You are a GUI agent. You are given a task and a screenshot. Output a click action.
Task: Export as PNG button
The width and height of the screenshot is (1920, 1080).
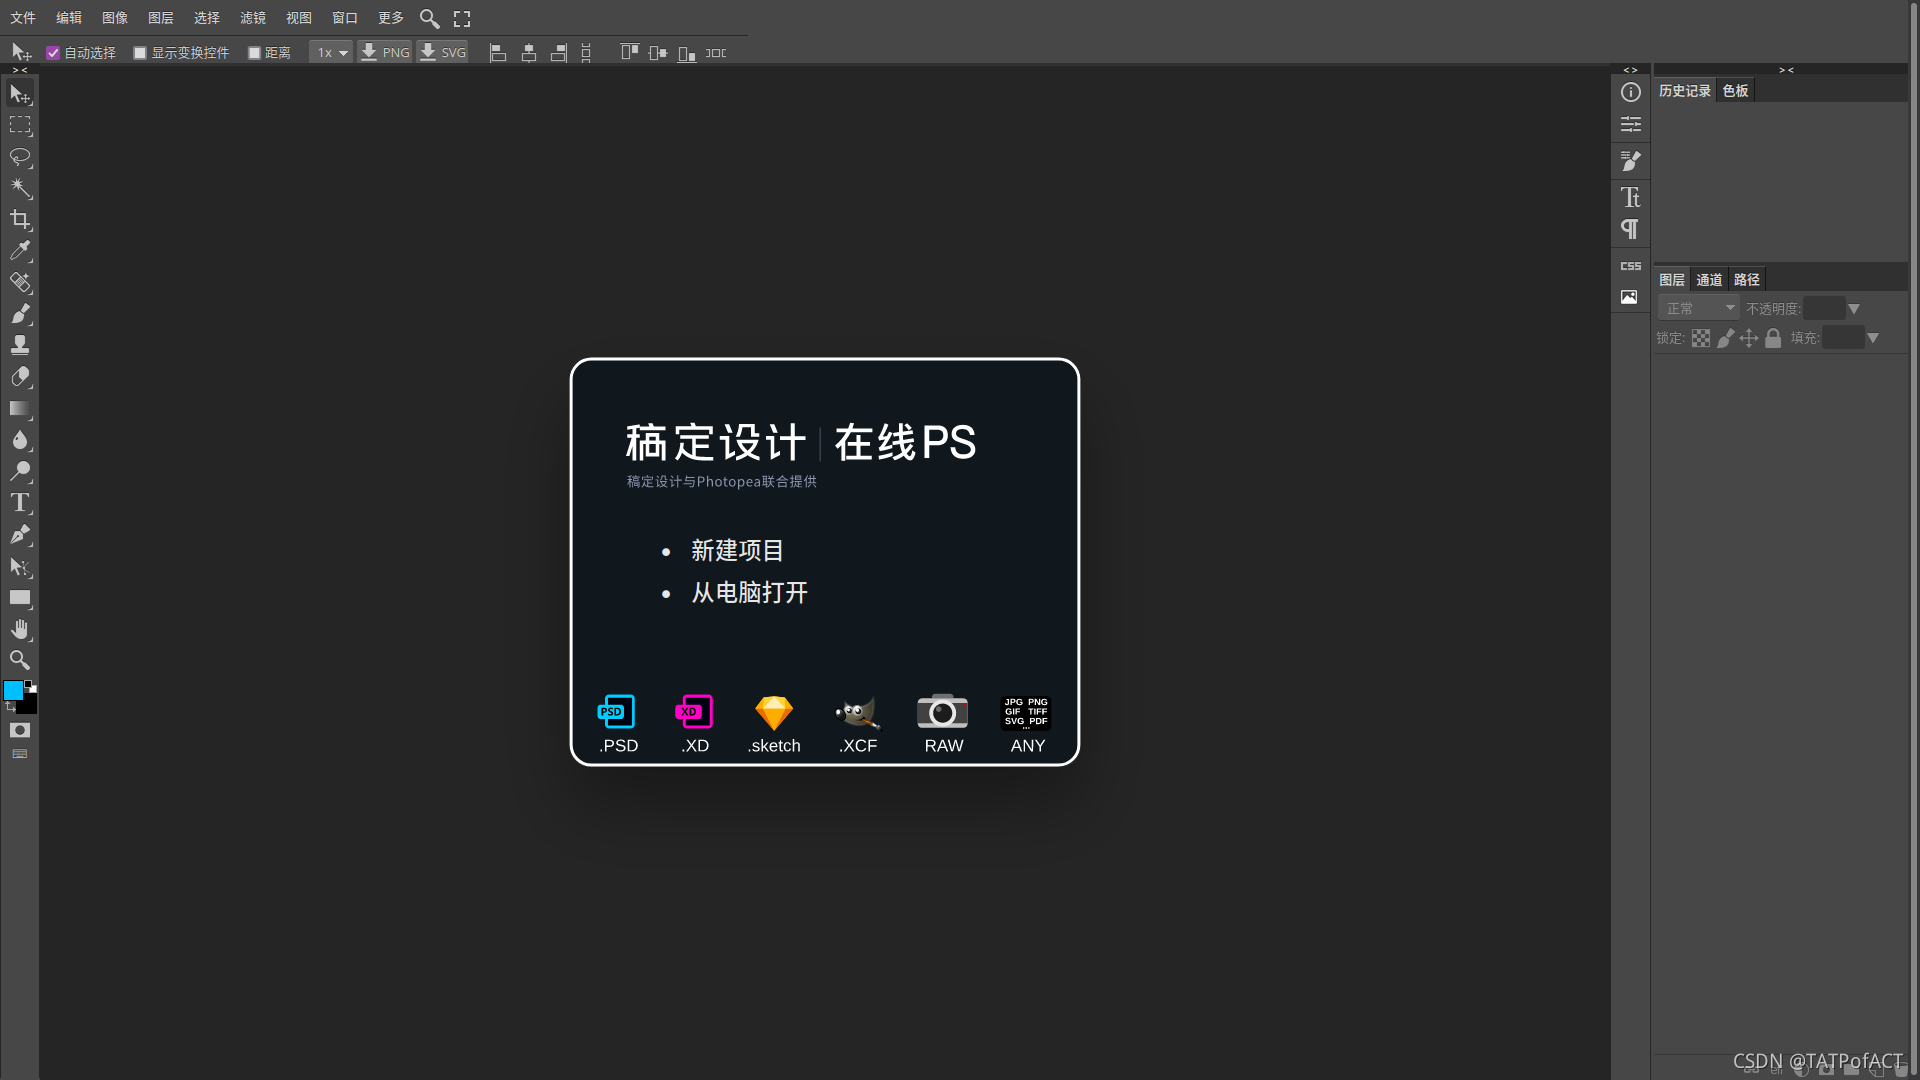click(385, 53)
